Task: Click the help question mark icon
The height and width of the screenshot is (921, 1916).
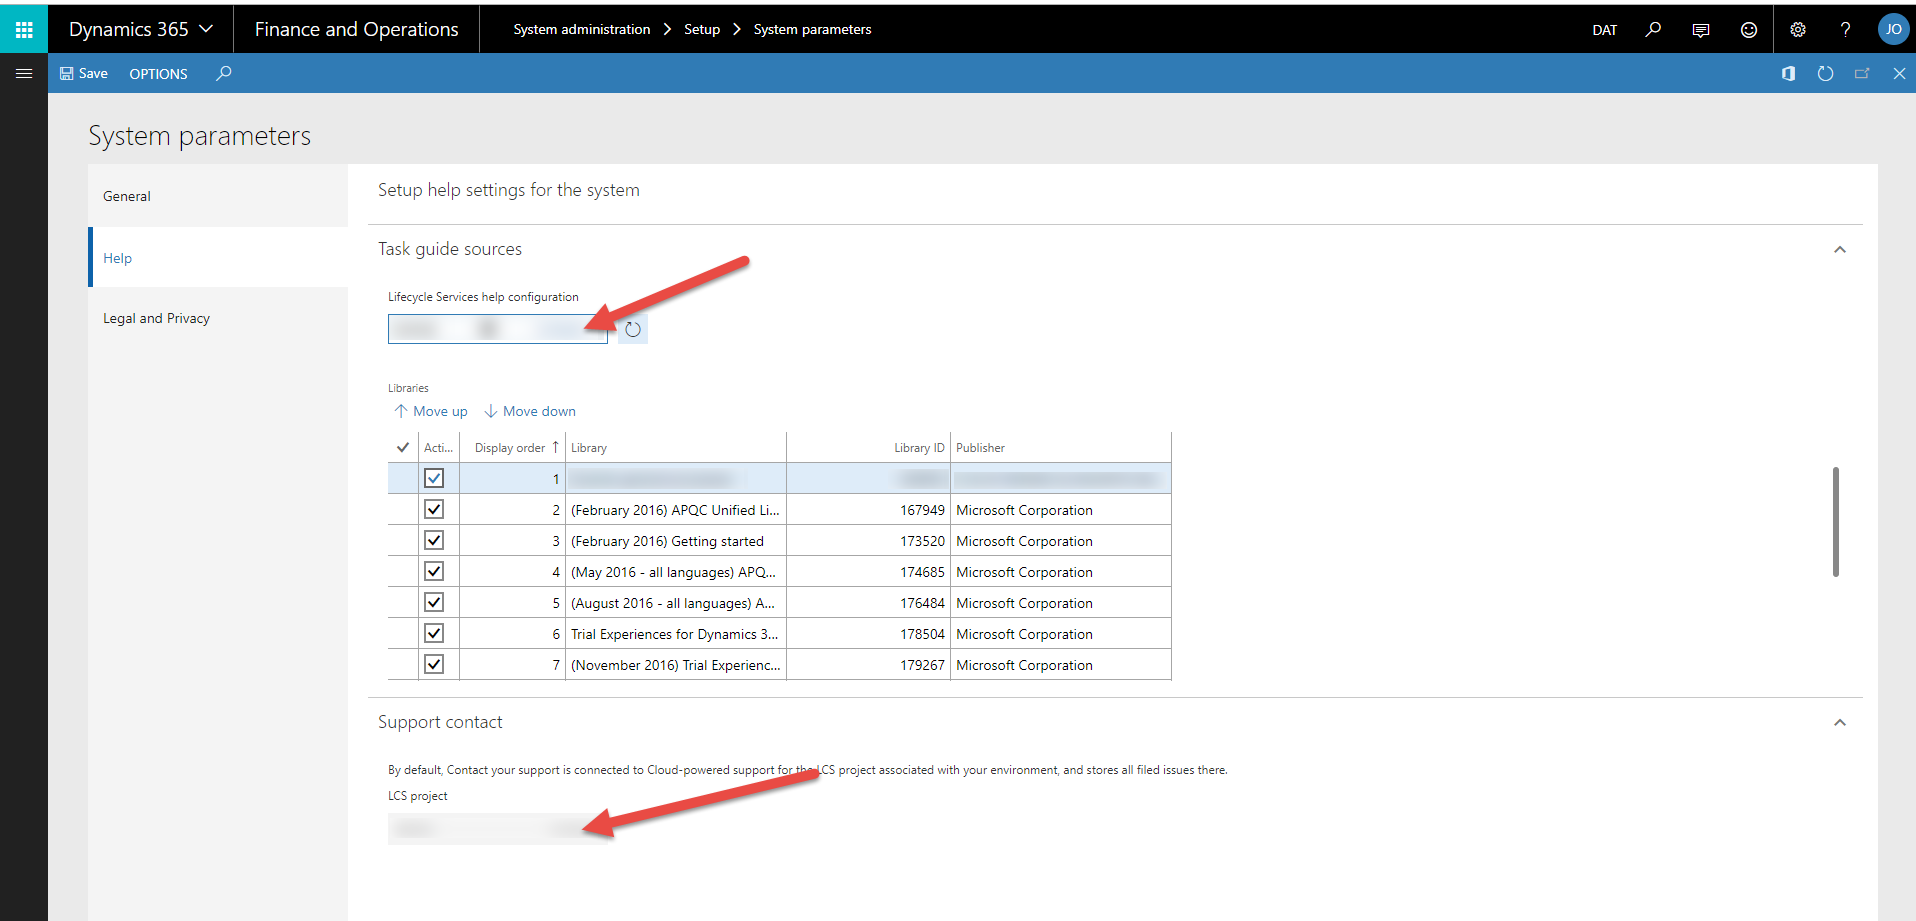Action: [x=1845, y=30]
